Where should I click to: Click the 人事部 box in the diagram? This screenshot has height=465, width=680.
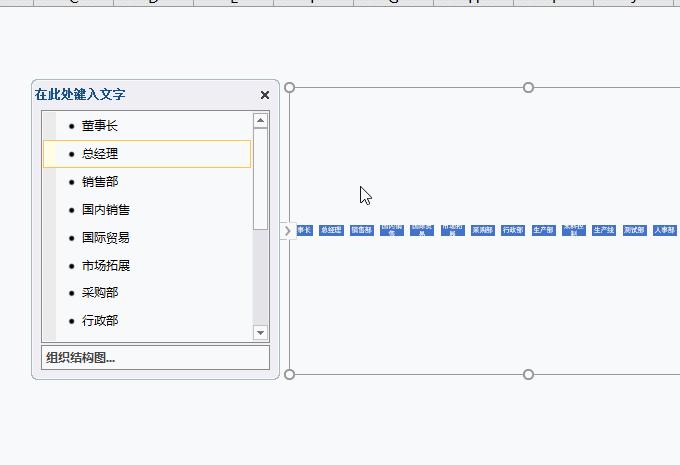665,230
